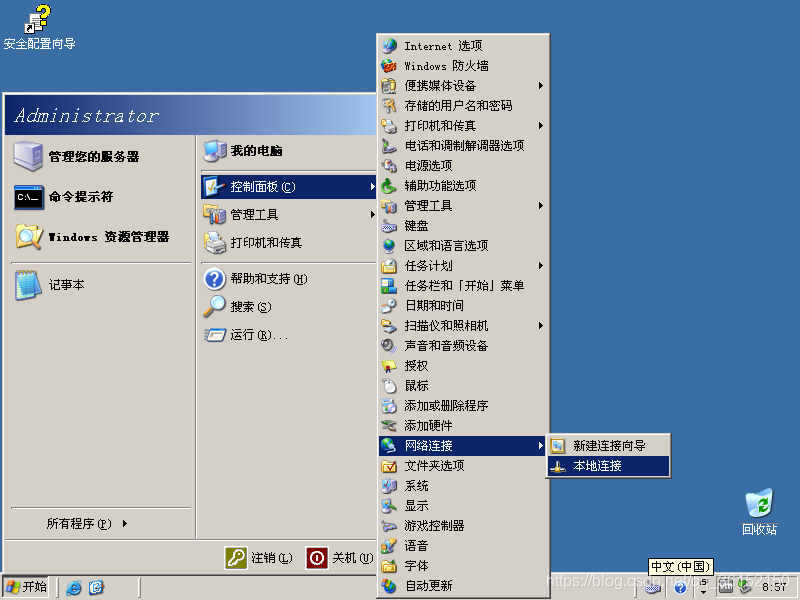Click the 电源选项 icon
800x600 pixels.
(x=389, y=166)
